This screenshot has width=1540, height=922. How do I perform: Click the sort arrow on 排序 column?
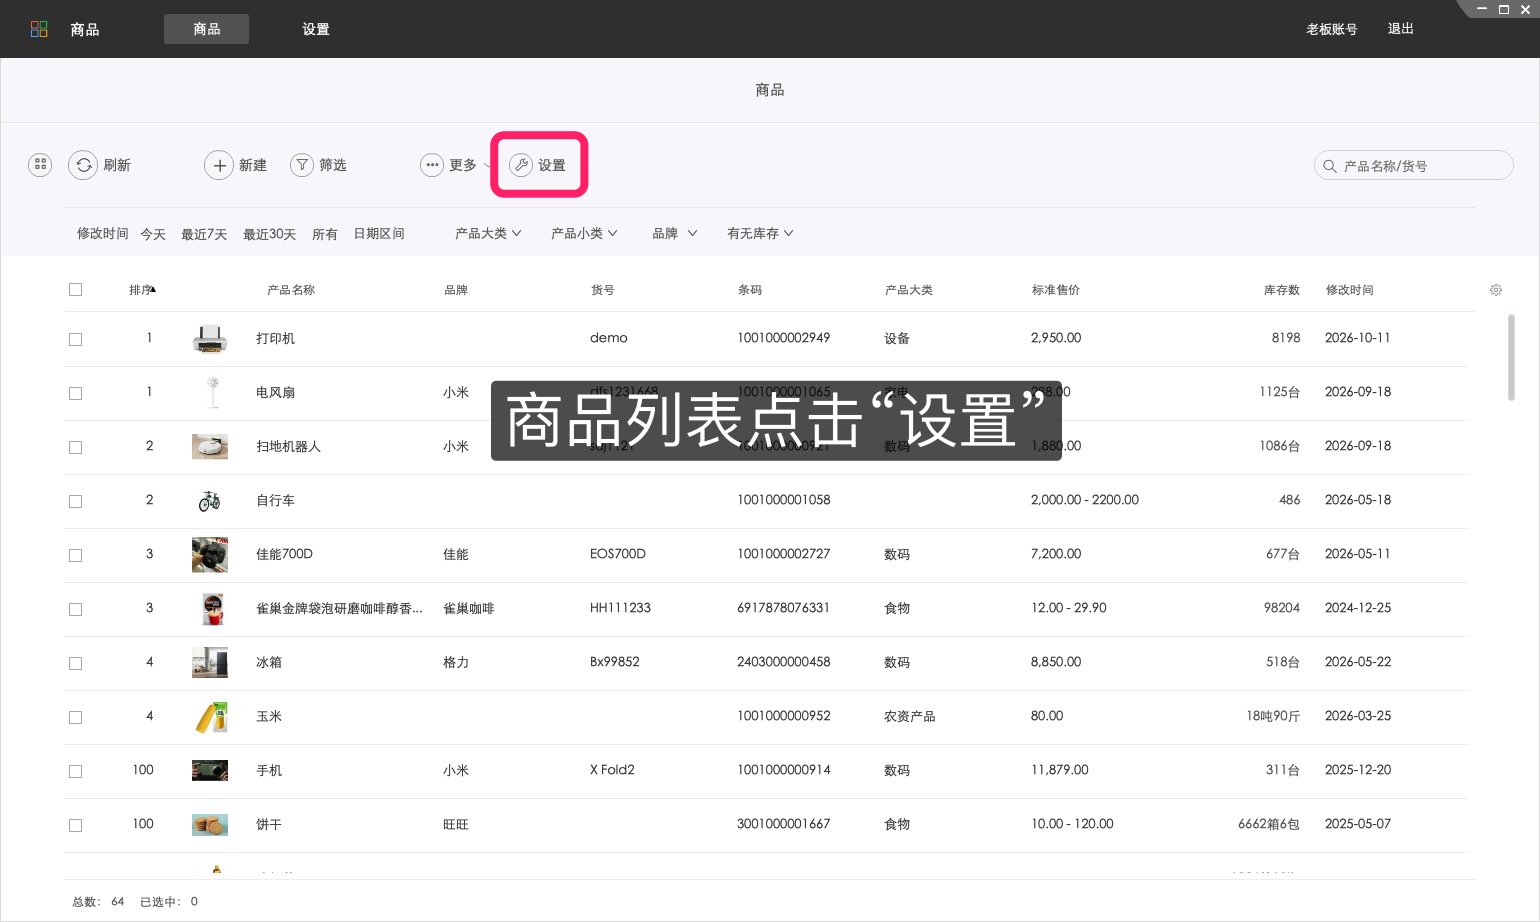click(x=153, y=289)
